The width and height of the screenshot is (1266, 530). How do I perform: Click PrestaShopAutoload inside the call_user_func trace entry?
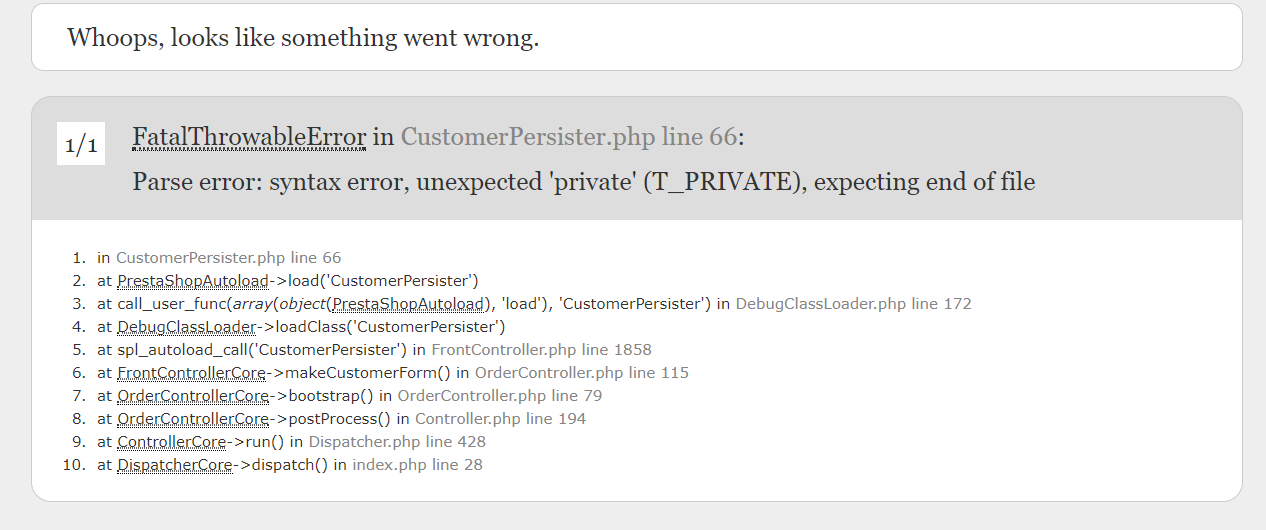pyautogui.click(x=408, y=304)
